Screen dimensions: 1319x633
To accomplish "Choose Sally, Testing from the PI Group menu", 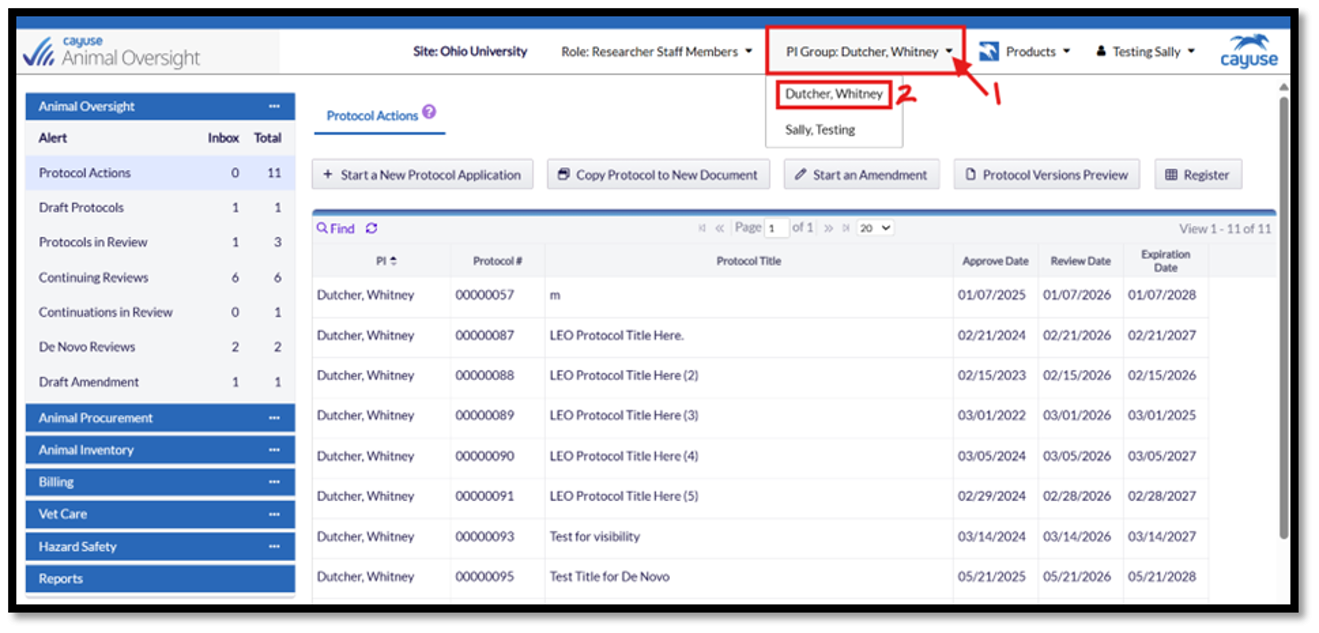I will (x=820, y=130).
